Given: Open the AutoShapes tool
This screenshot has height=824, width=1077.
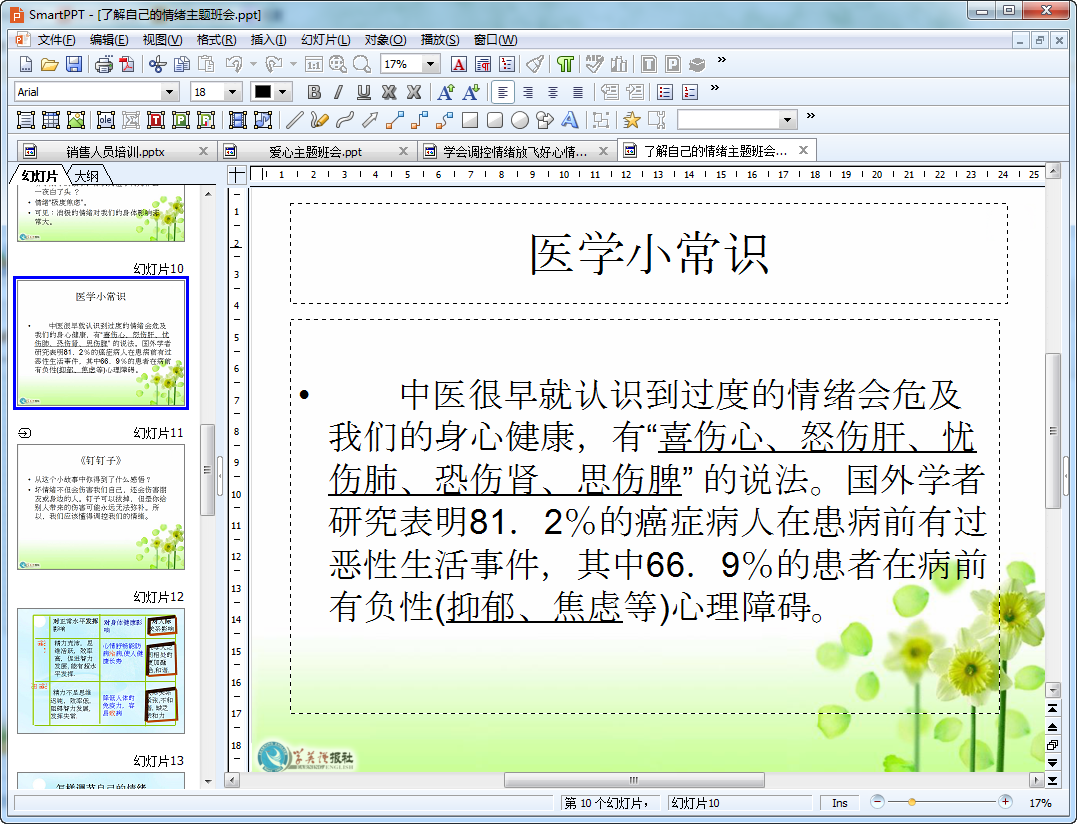Looking at the screenshot, I should click(x=545, y=120).
